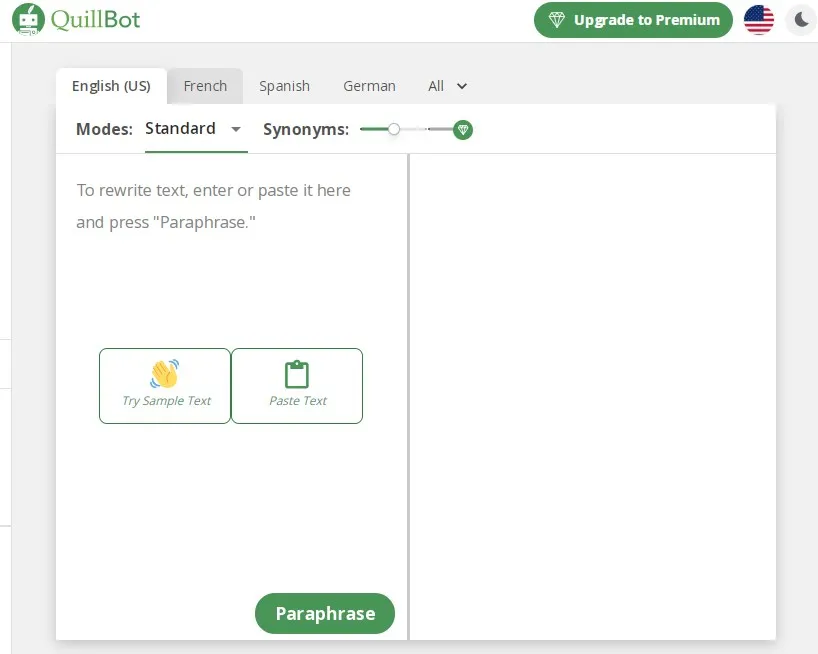Click the waving hand Try Sample Text icon
This screenshot has height=654, width=818.
(165, 375)
